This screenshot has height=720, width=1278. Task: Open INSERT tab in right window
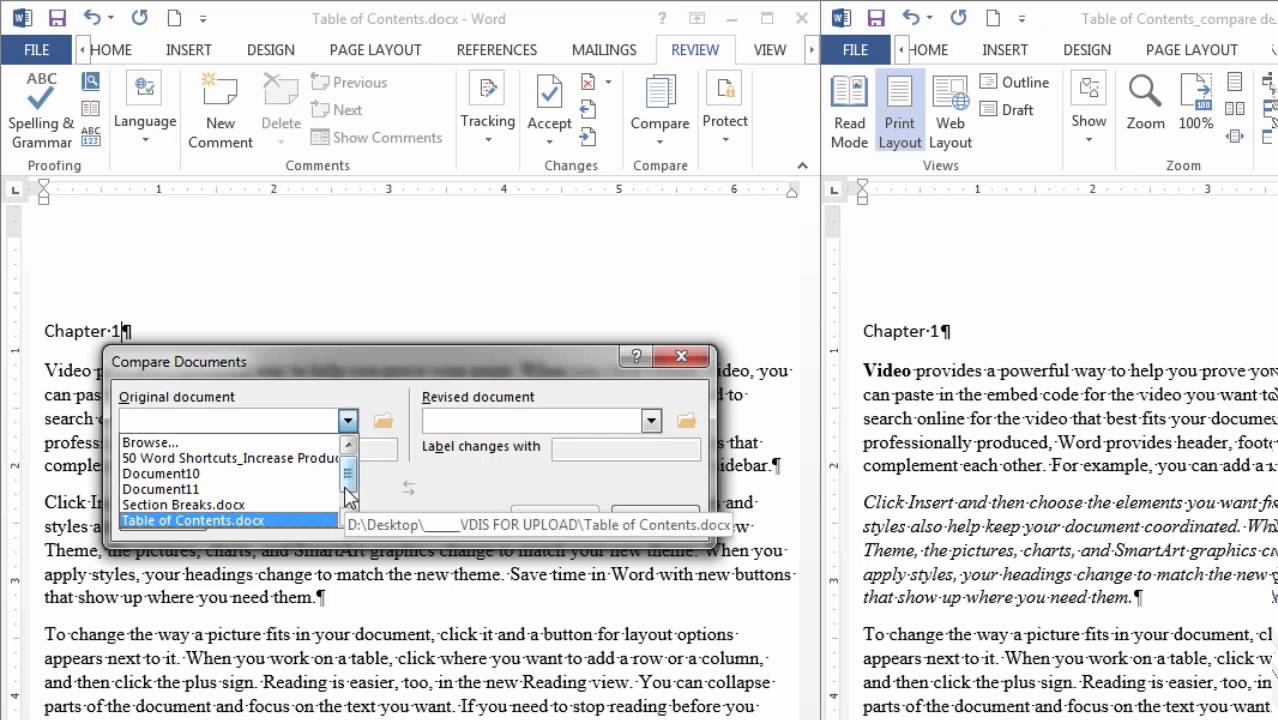(1005, 50)
